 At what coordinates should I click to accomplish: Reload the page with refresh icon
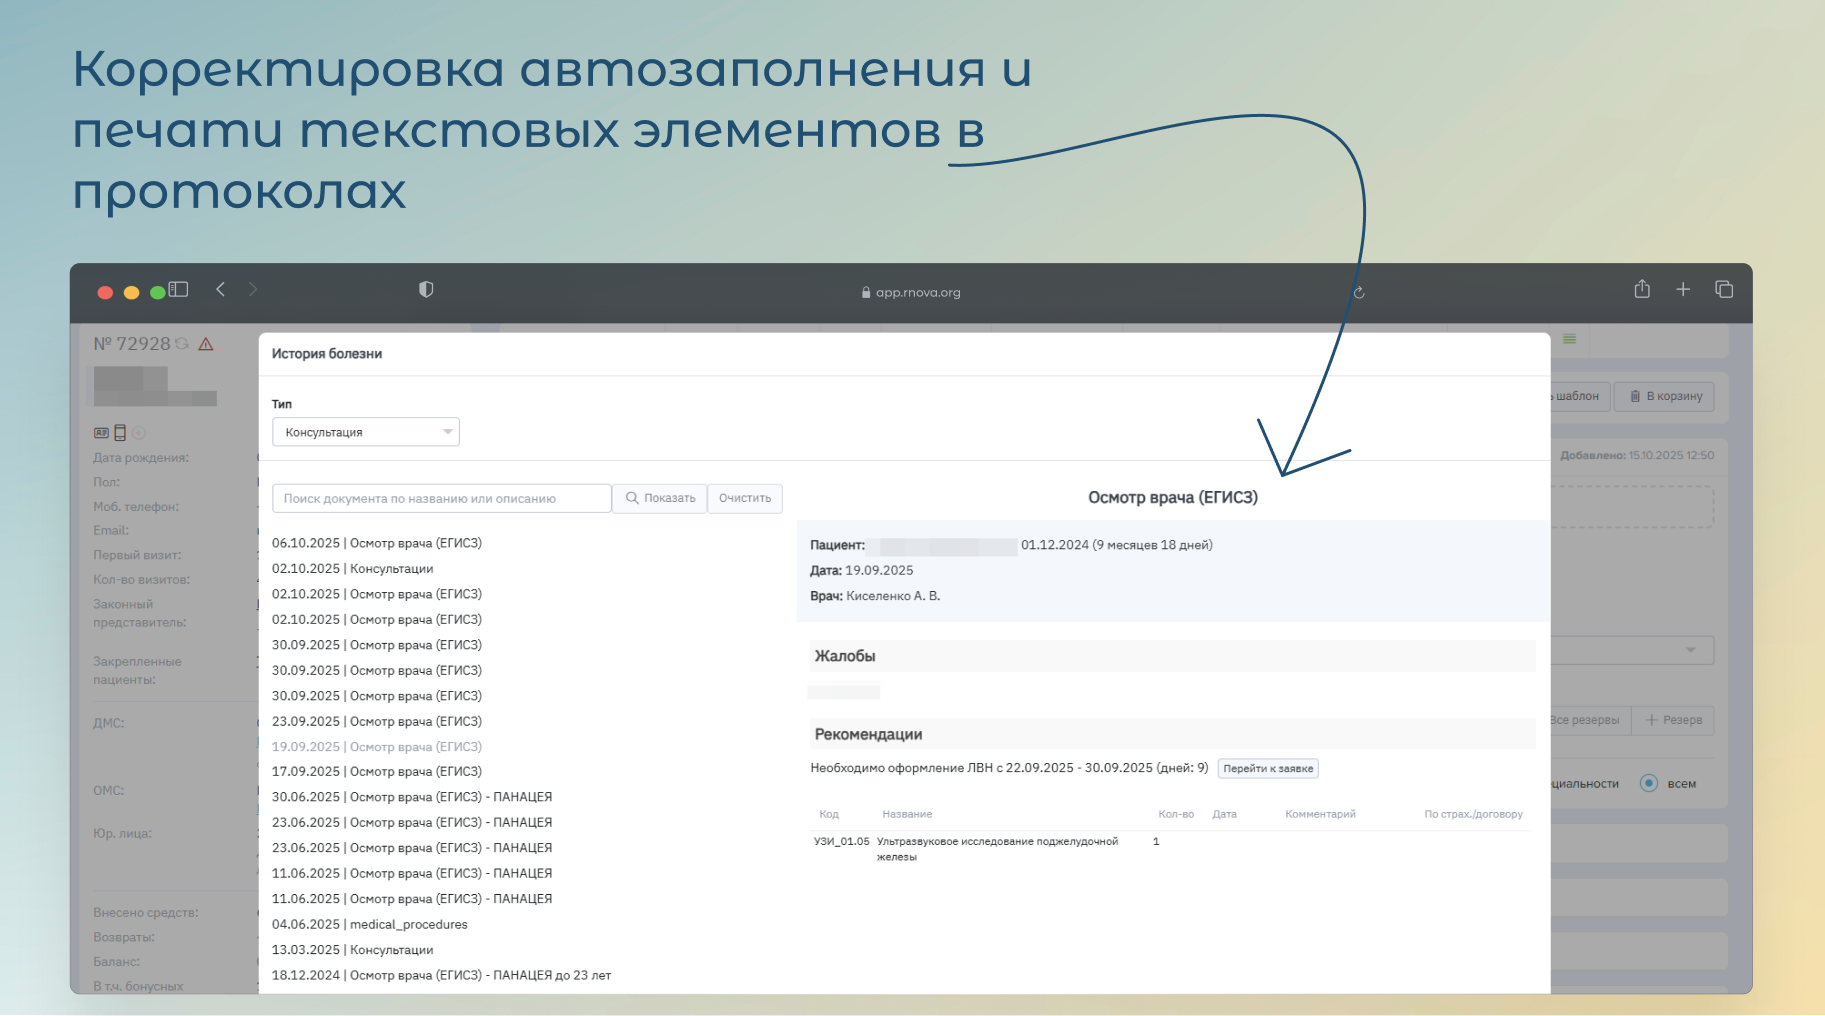(x=1359, y=293)
